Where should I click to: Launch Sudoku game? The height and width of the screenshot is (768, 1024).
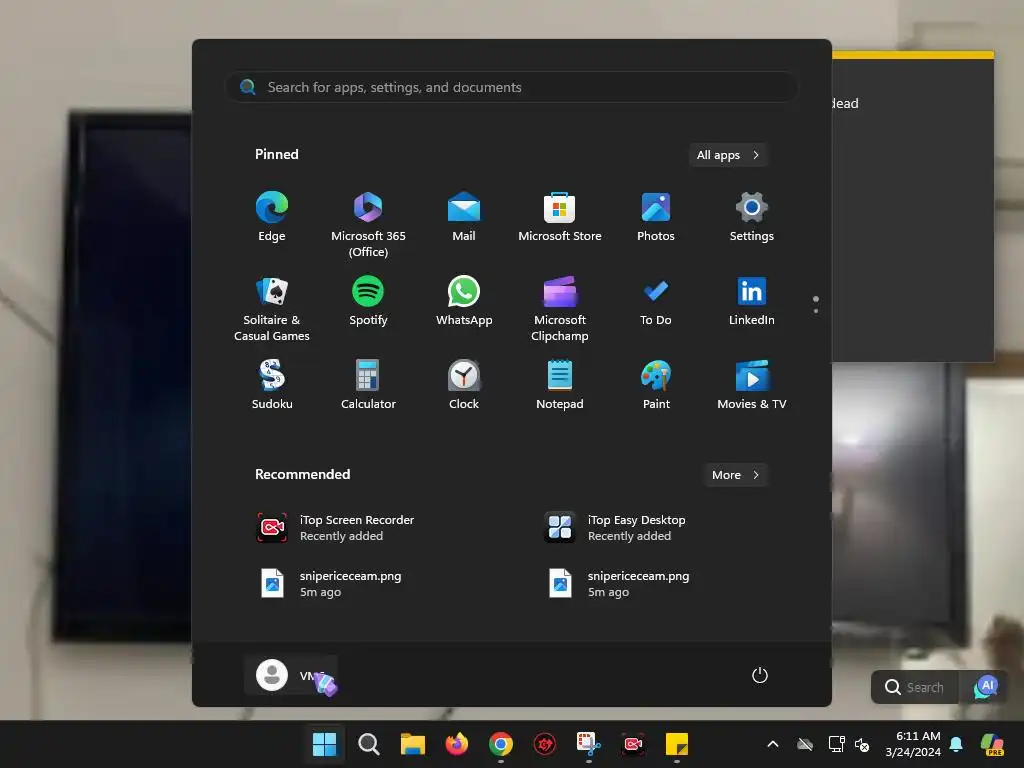point(272,385)
